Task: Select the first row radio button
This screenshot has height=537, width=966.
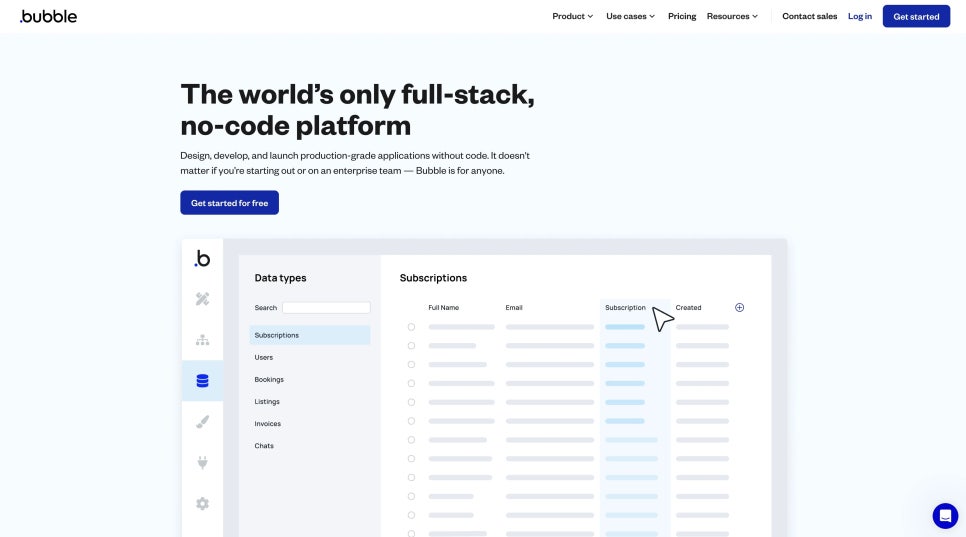Action: [411, 327]
